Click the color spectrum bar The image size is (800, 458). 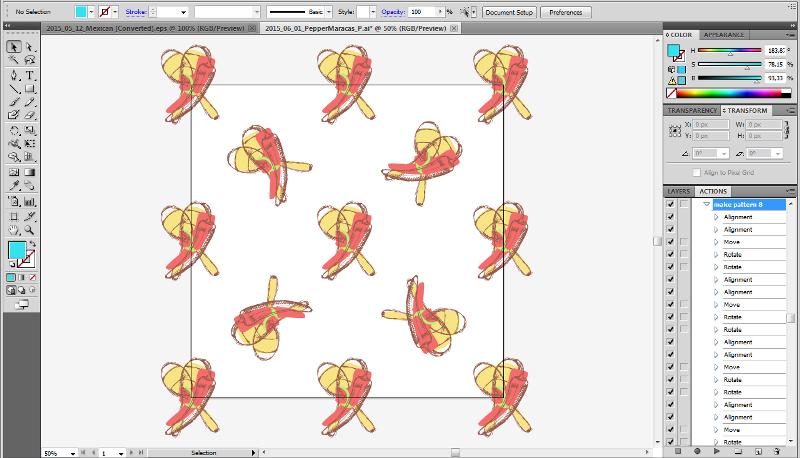pyautogui.click(x=729, y=93)
